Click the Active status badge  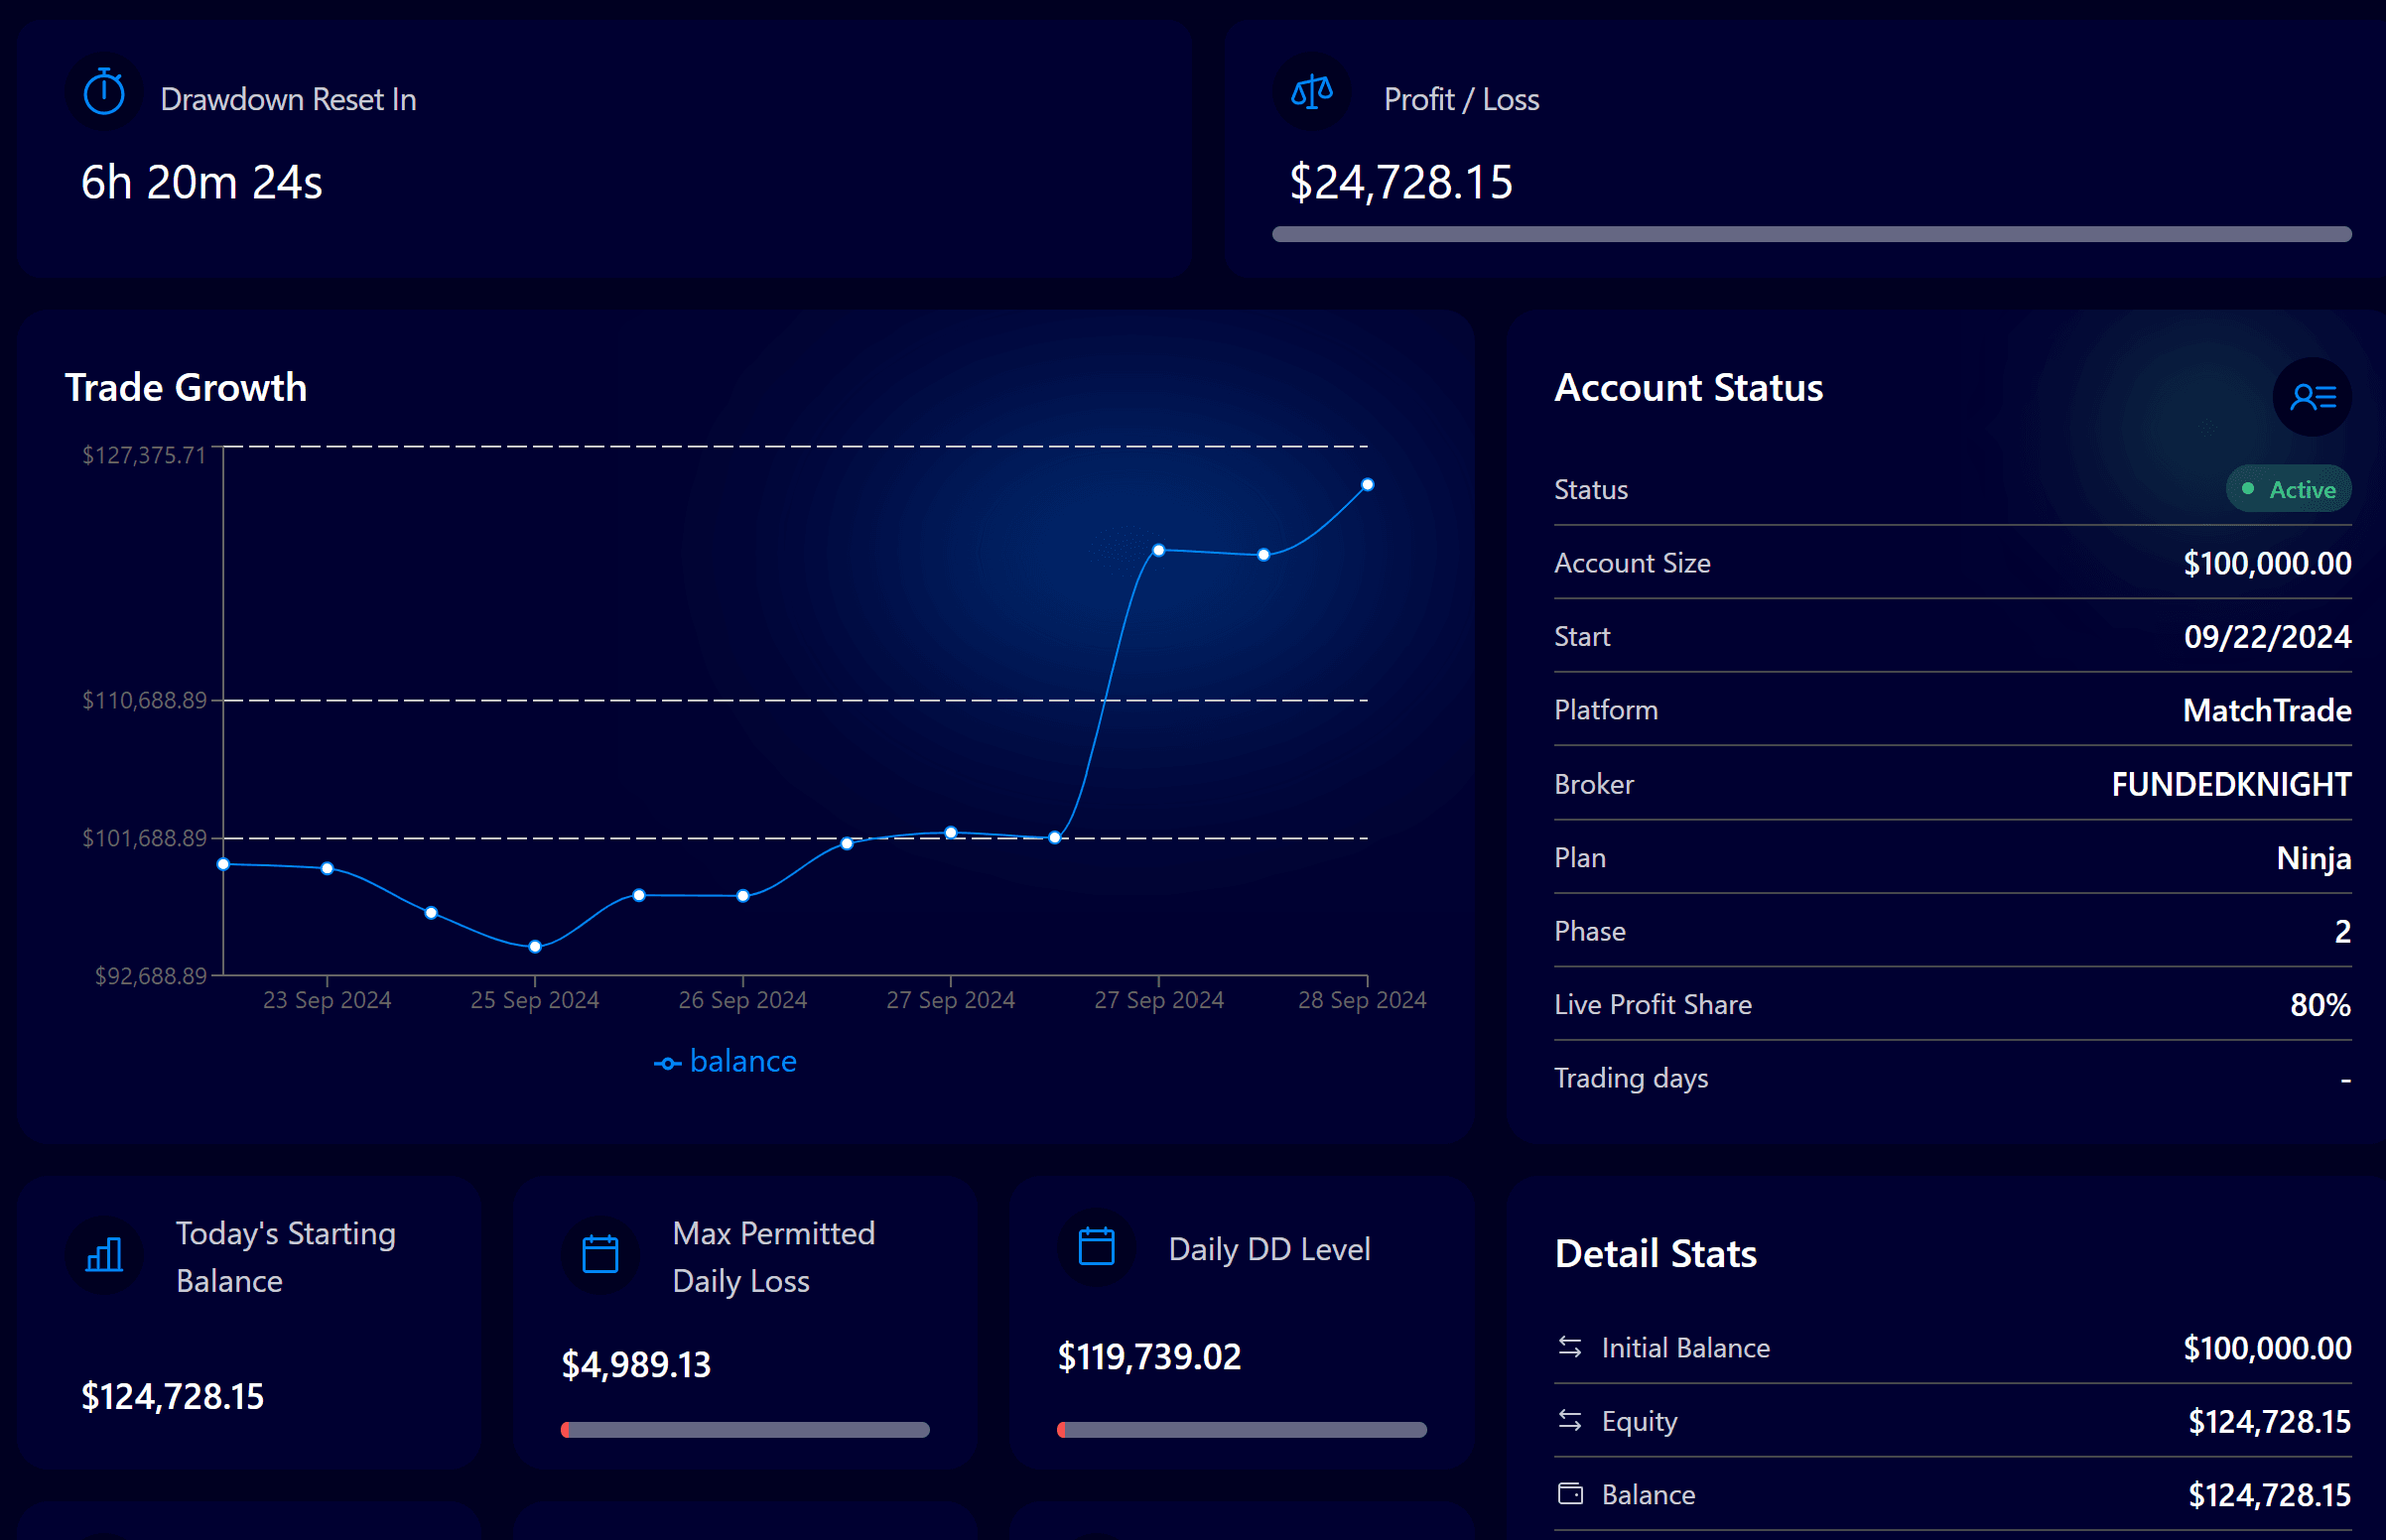[2288, 489]
